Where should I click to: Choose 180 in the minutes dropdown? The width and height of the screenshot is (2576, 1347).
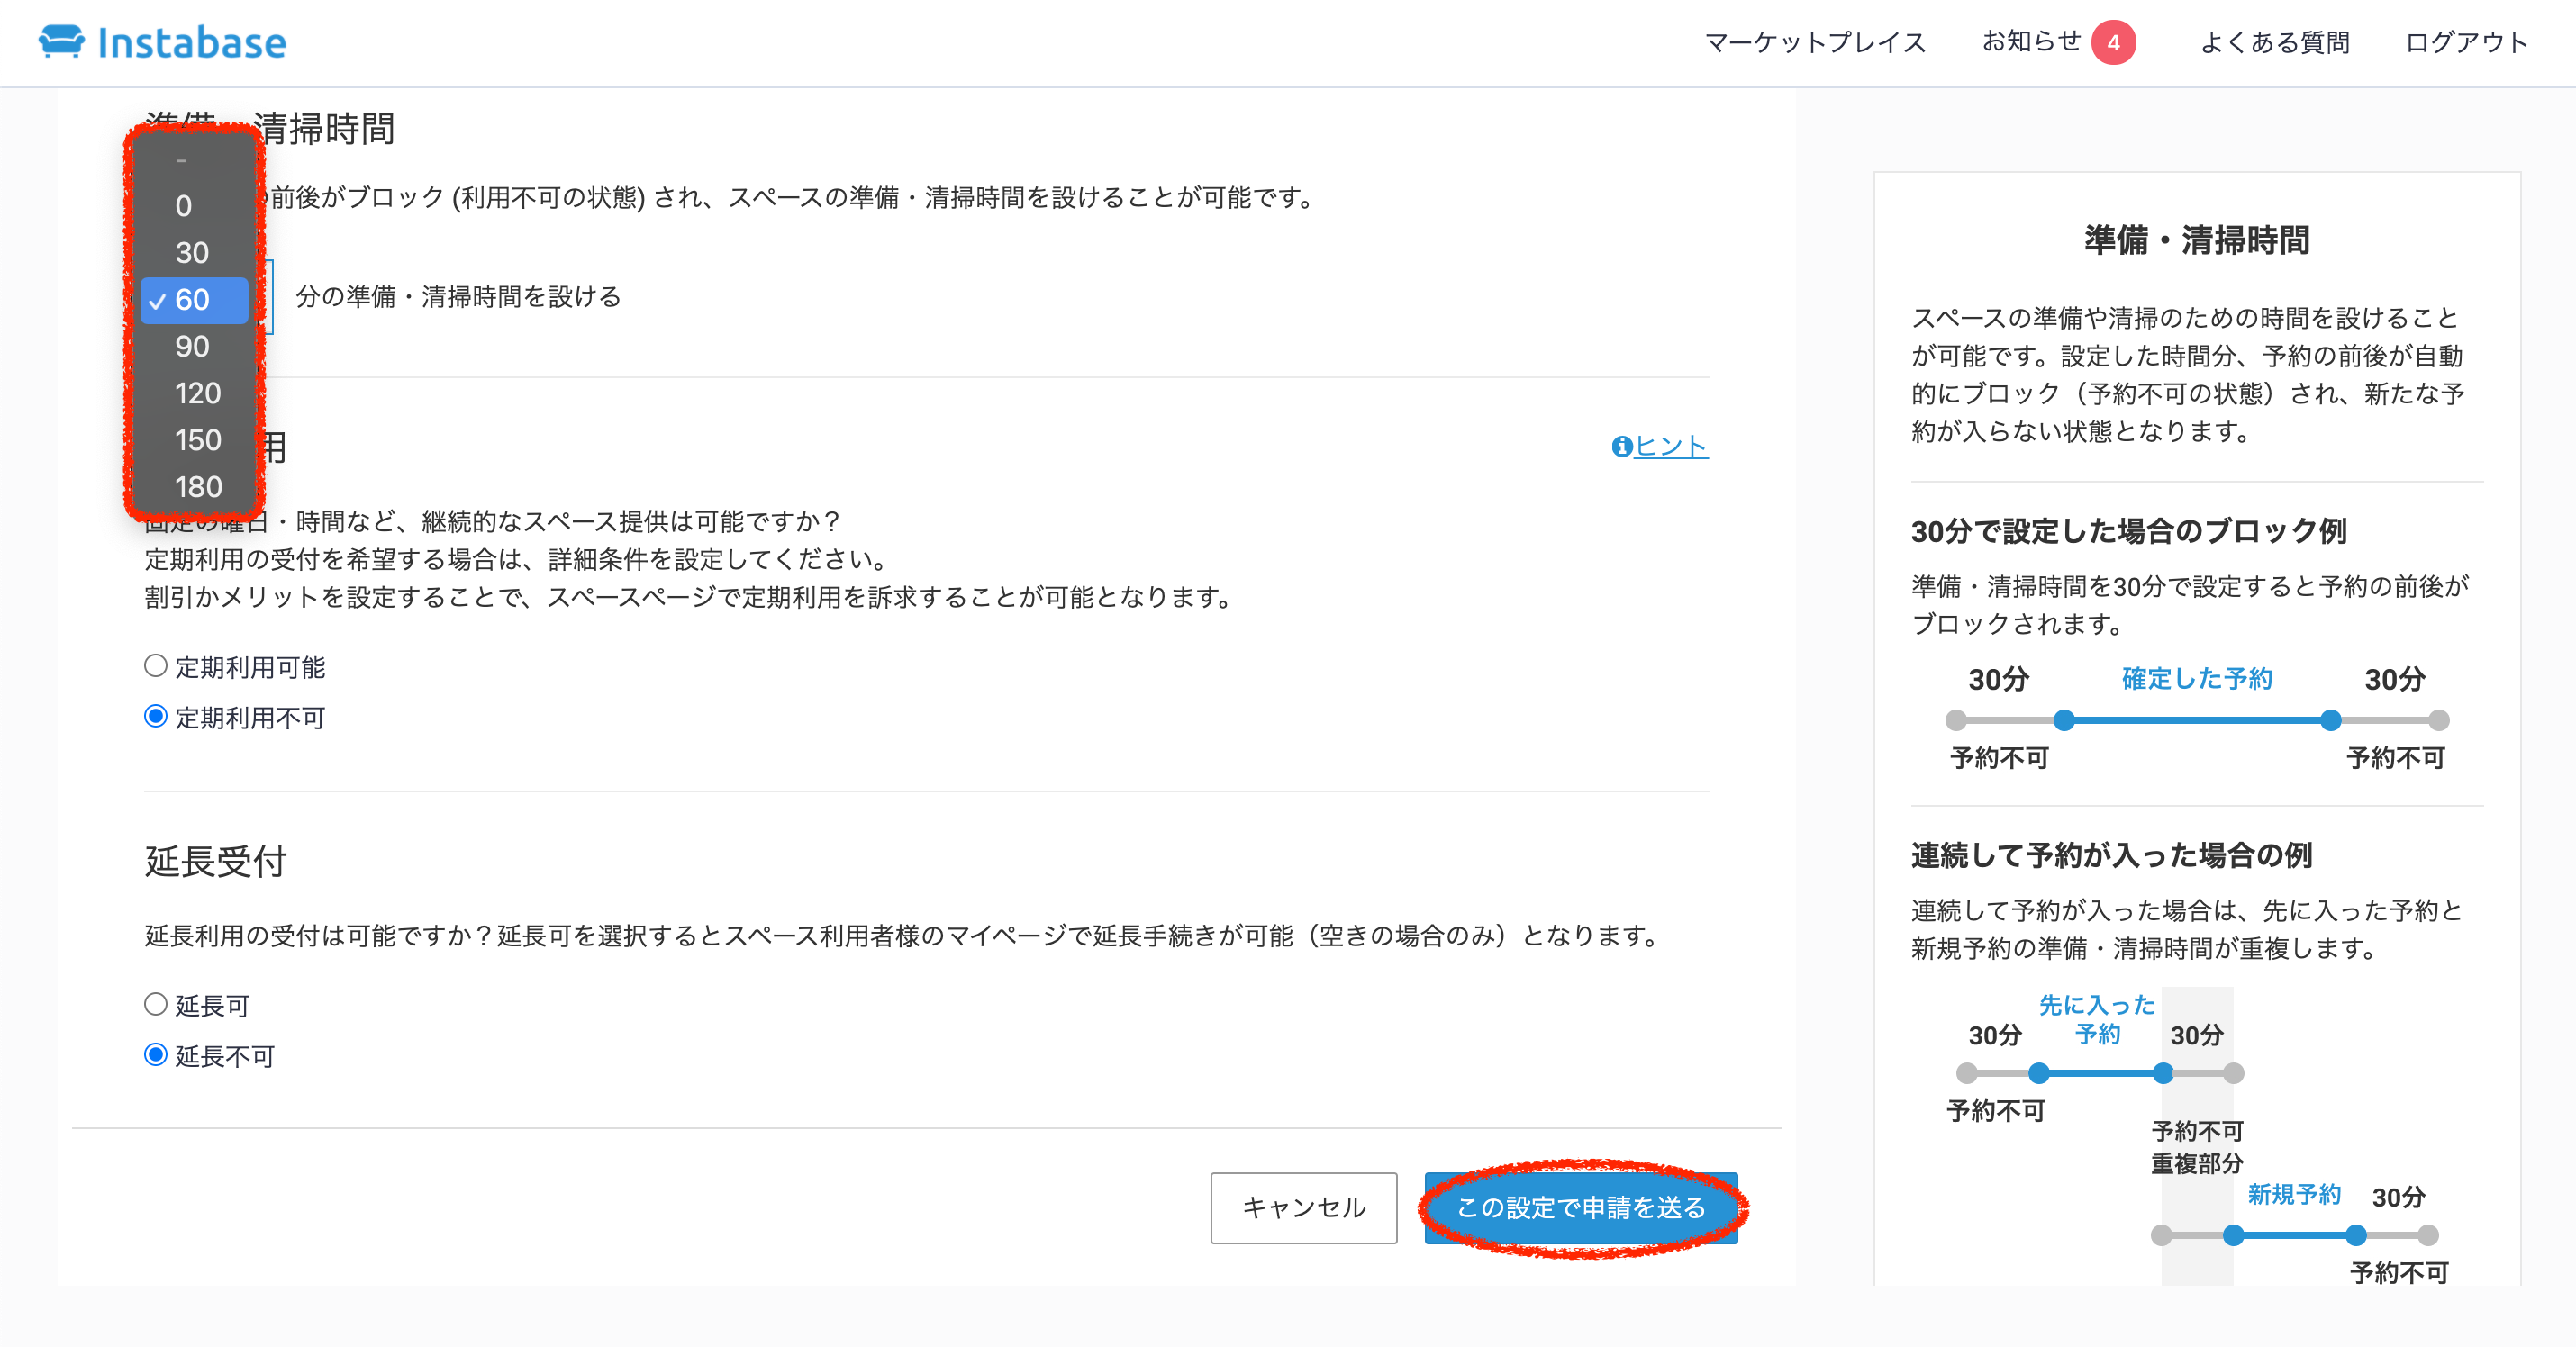coord(197,487)
